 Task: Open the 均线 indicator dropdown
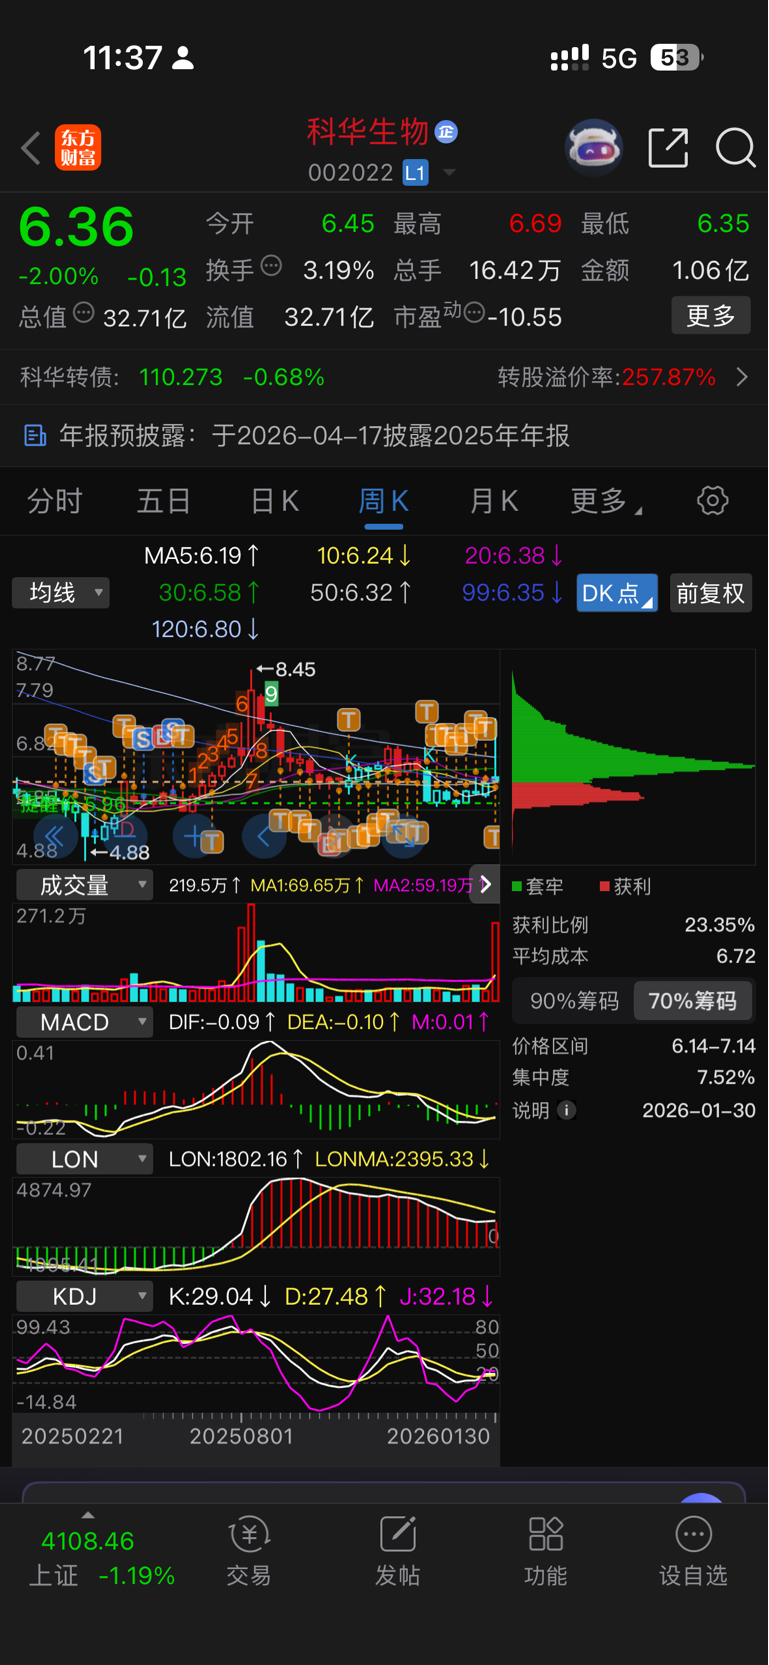pyautogui.click(x=61, y=593)
